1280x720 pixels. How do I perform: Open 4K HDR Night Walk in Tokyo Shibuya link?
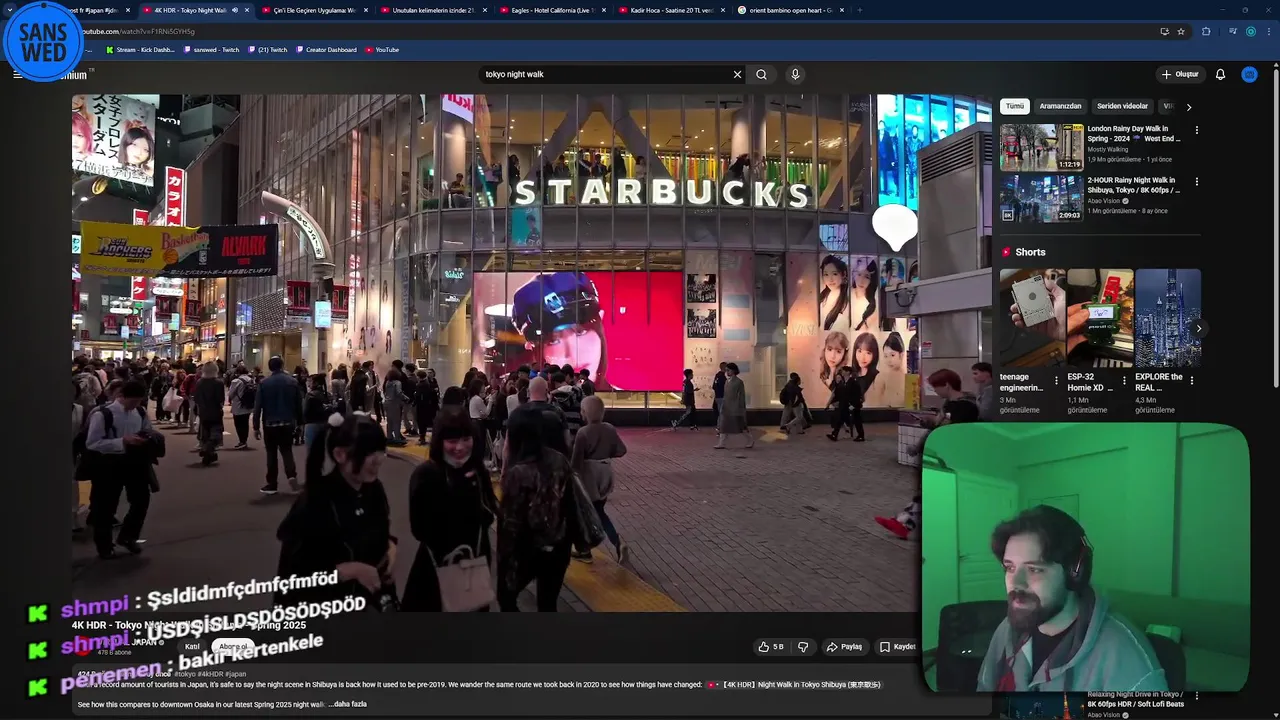(794, 685)
